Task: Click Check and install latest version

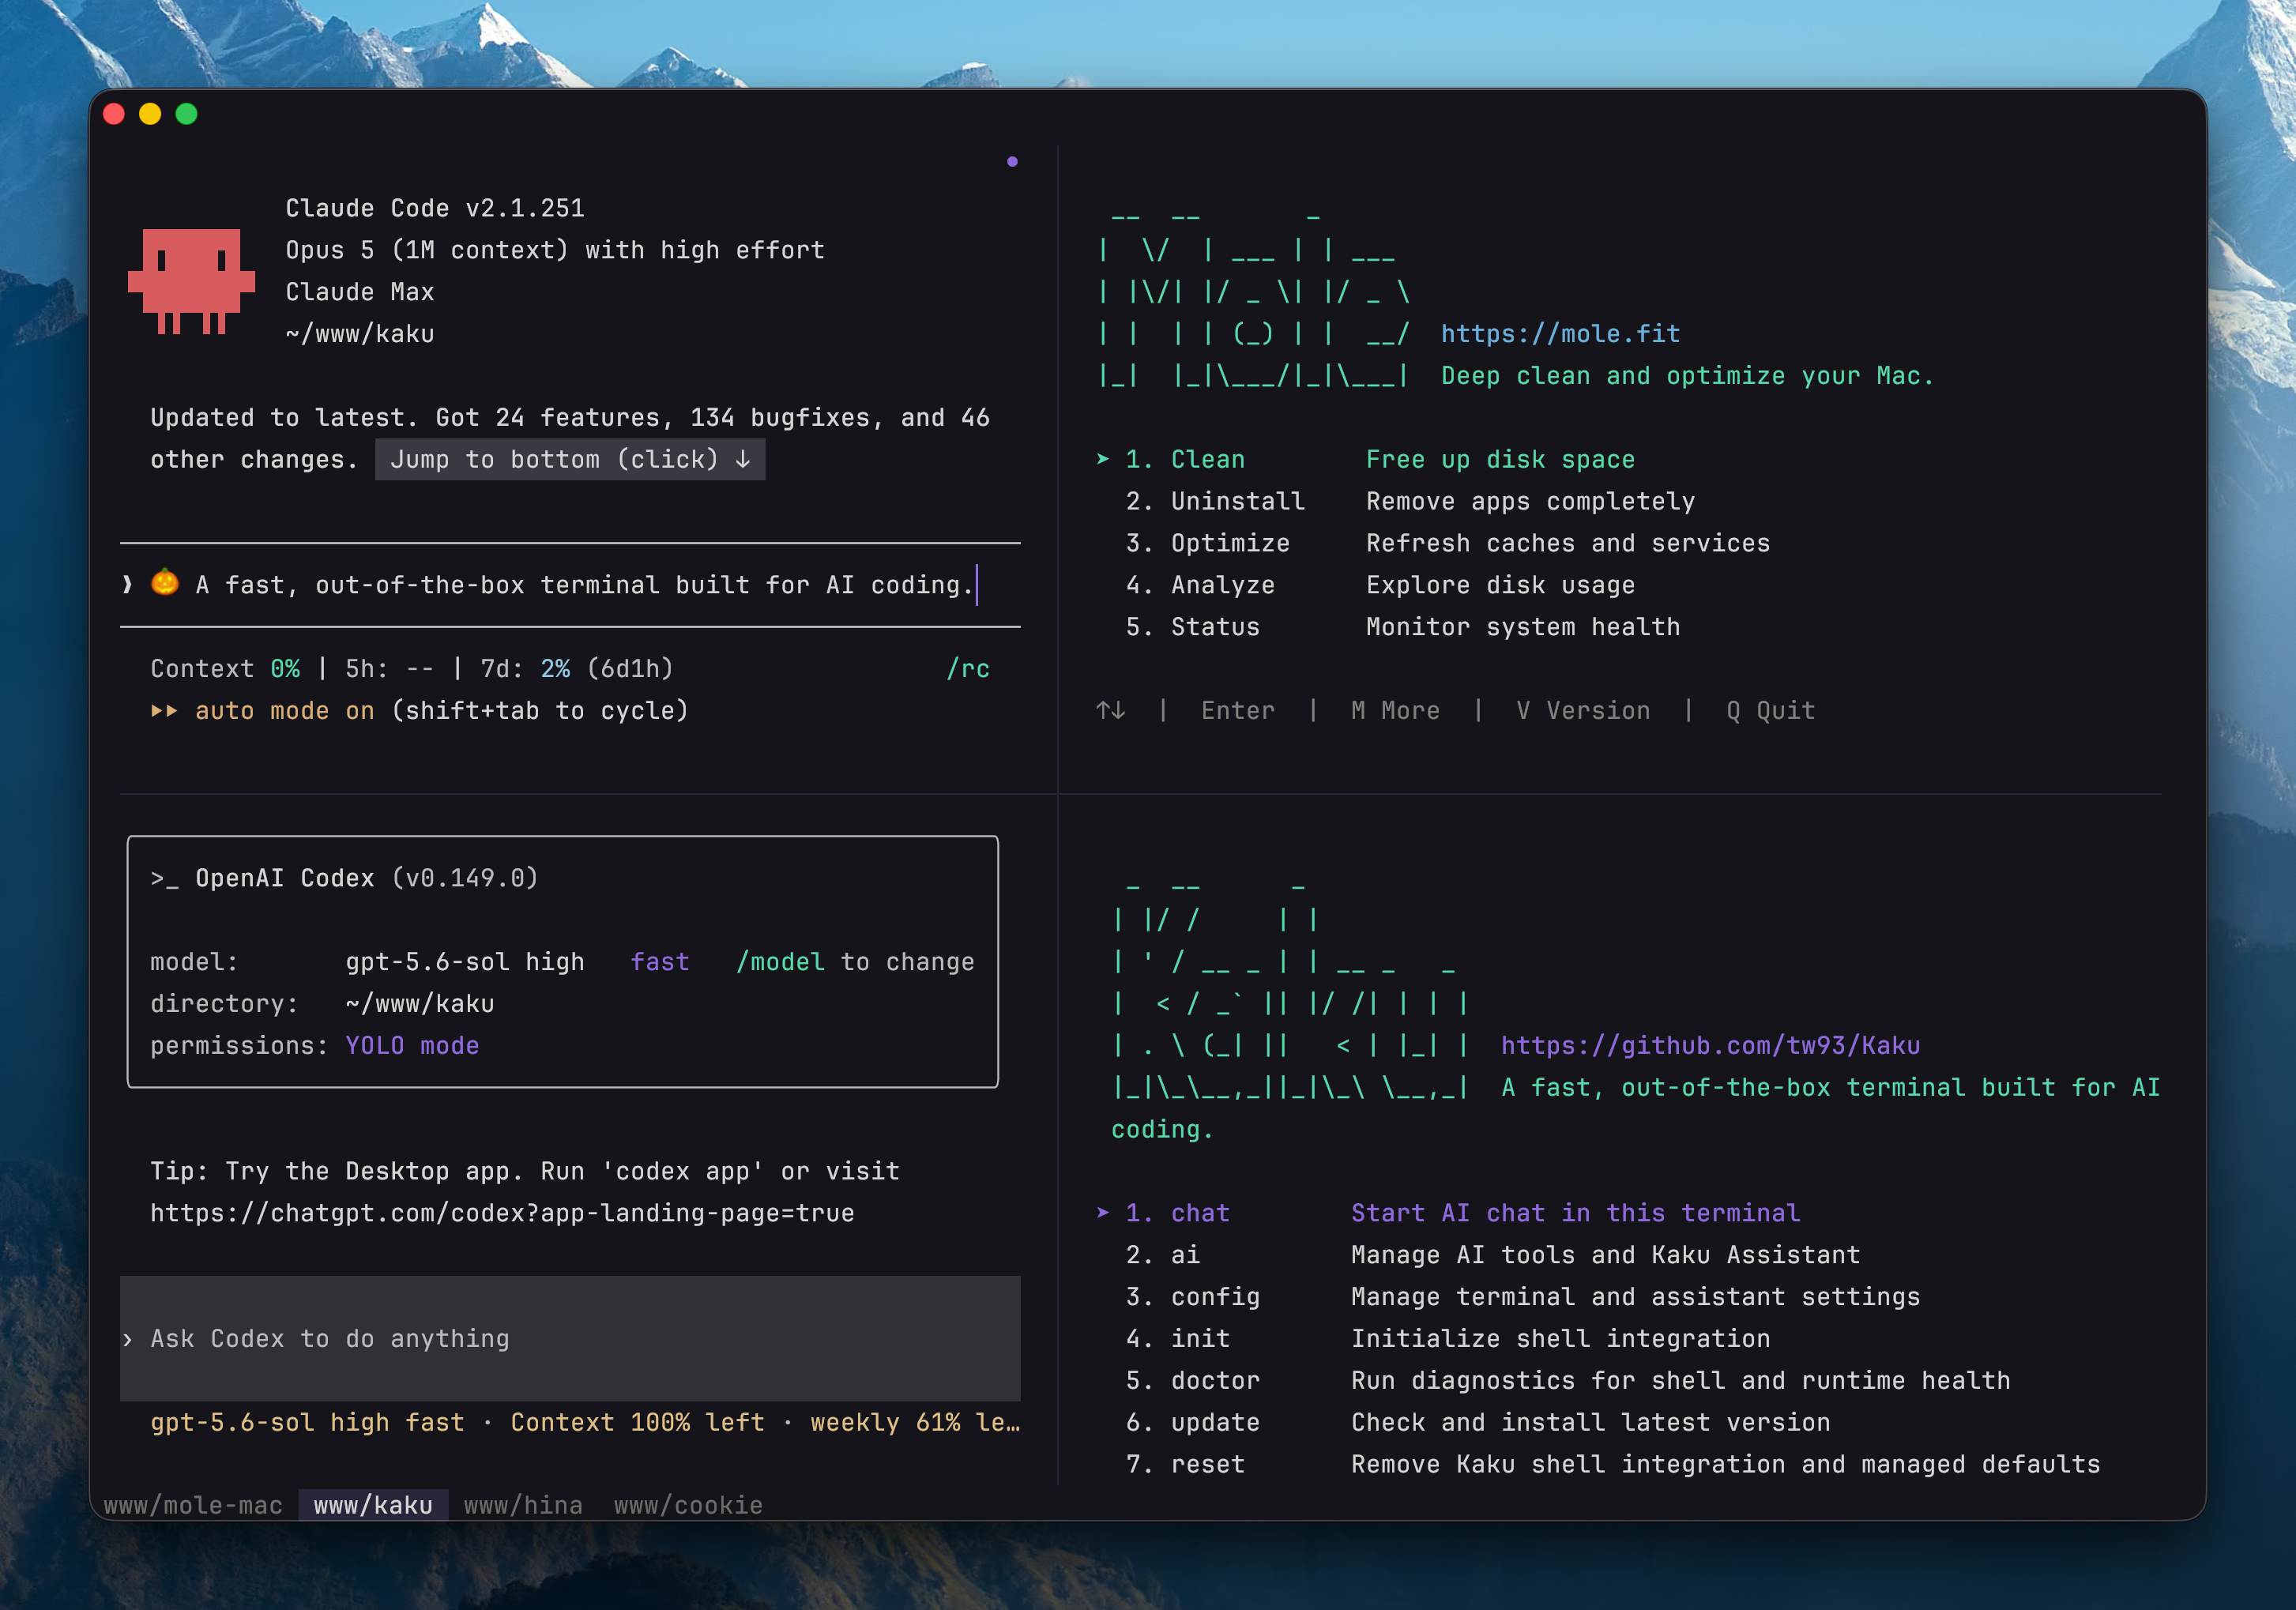Action: pos(1590,1424)
